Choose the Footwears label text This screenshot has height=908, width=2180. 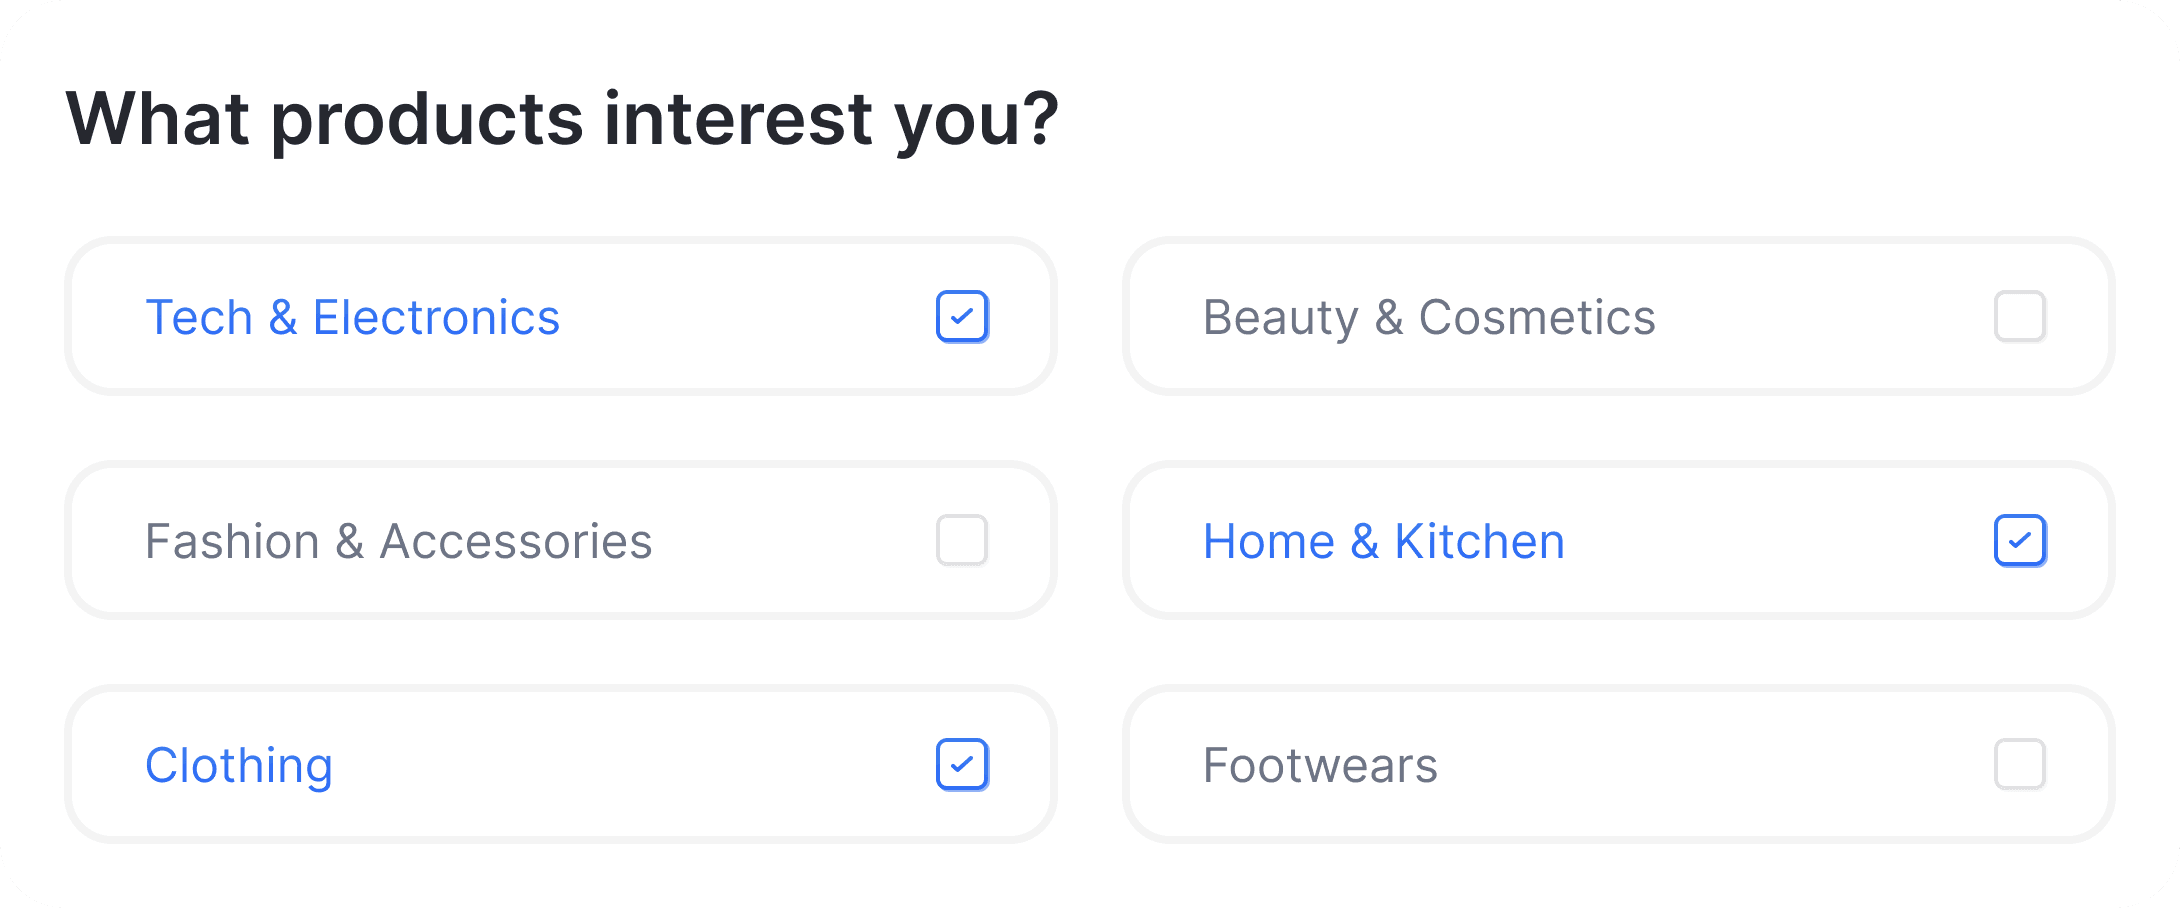(x=1320, y=766)
